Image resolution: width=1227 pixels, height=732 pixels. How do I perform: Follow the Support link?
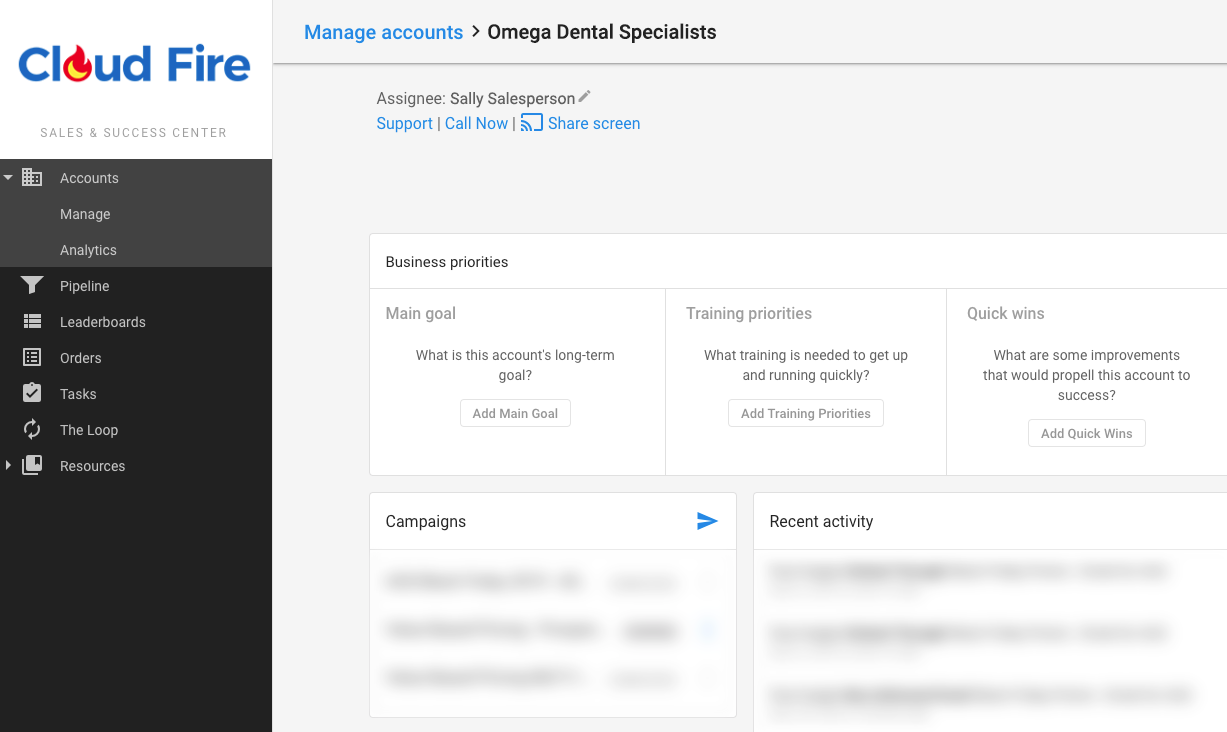click(404, 124)
